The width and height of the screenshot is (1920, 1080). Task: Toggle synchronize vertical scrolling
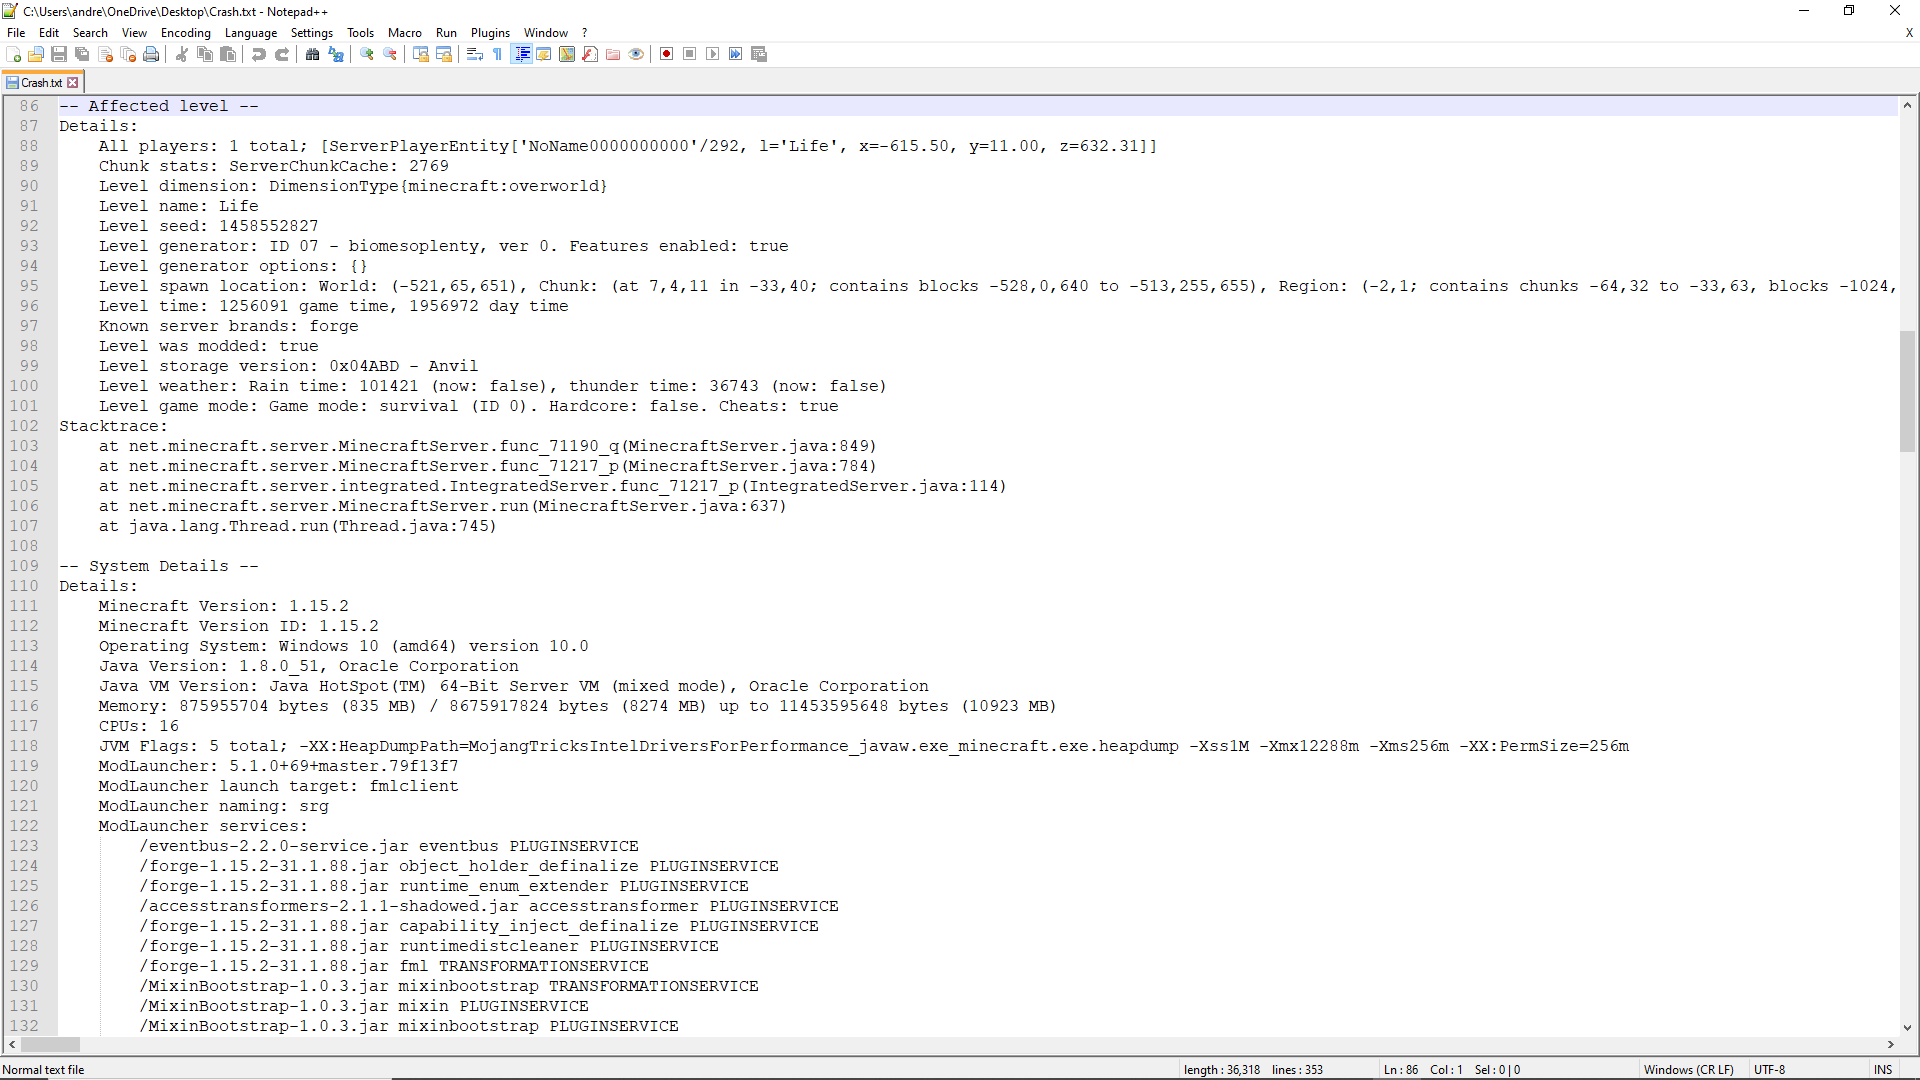[421, 54]
